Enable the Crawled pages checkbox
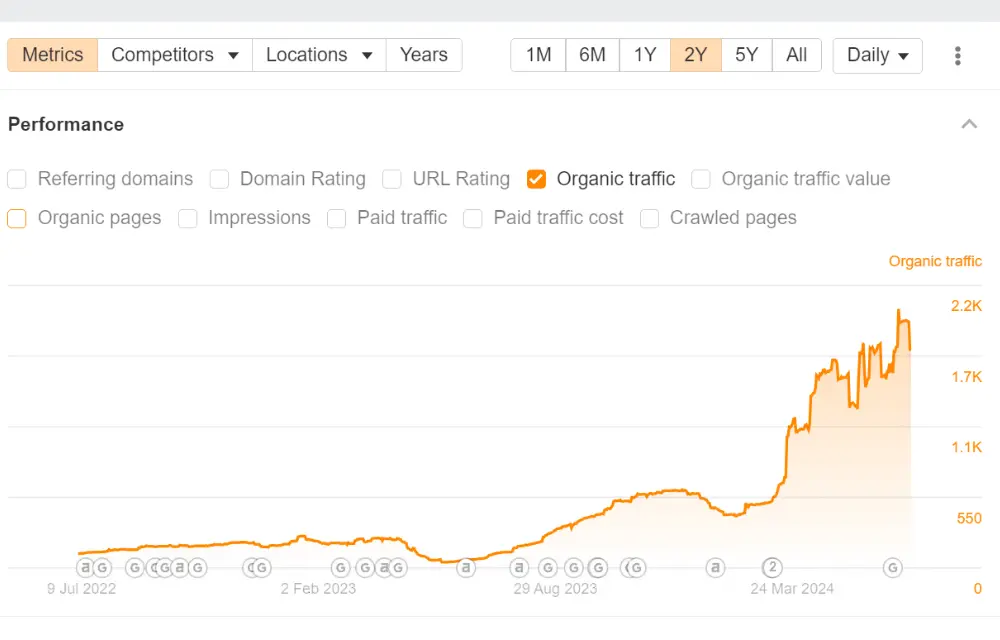This screenshot has width=1000, height=640. [x=650, y=218]
